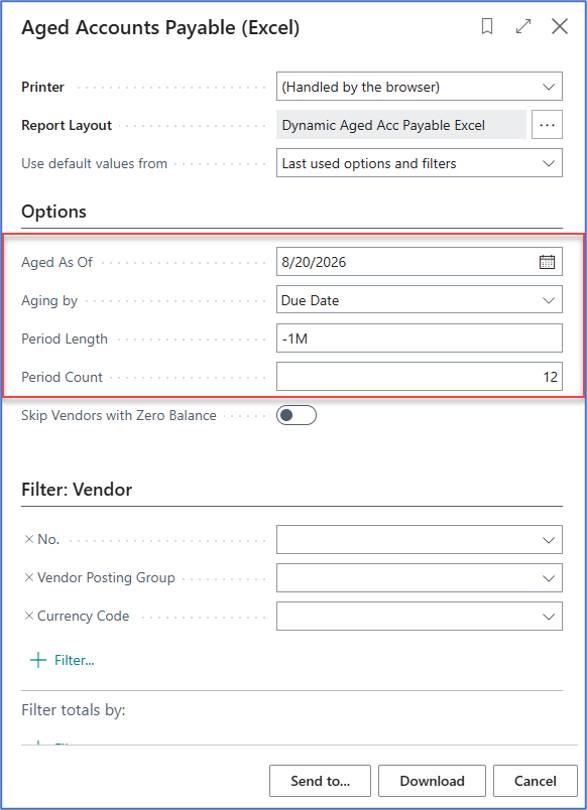Remove the Currency Code filter
The image size is (587, 810).
coord(29,616)
